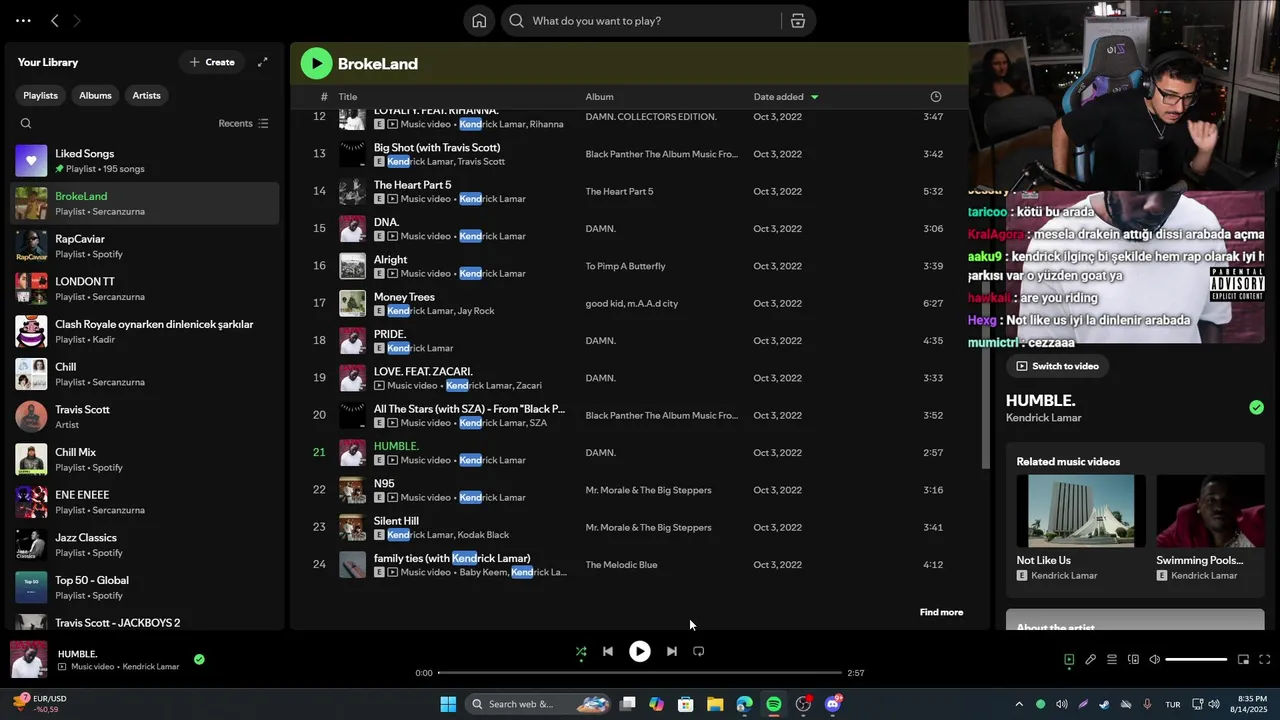Sort tracks by the Album column
This screenshot has width=1280, height=720.
coord(600,97)
